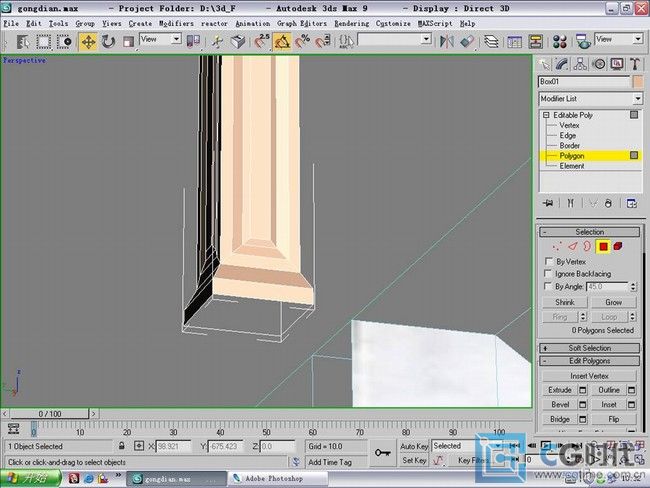Open the Material Editor

[560, 41]
